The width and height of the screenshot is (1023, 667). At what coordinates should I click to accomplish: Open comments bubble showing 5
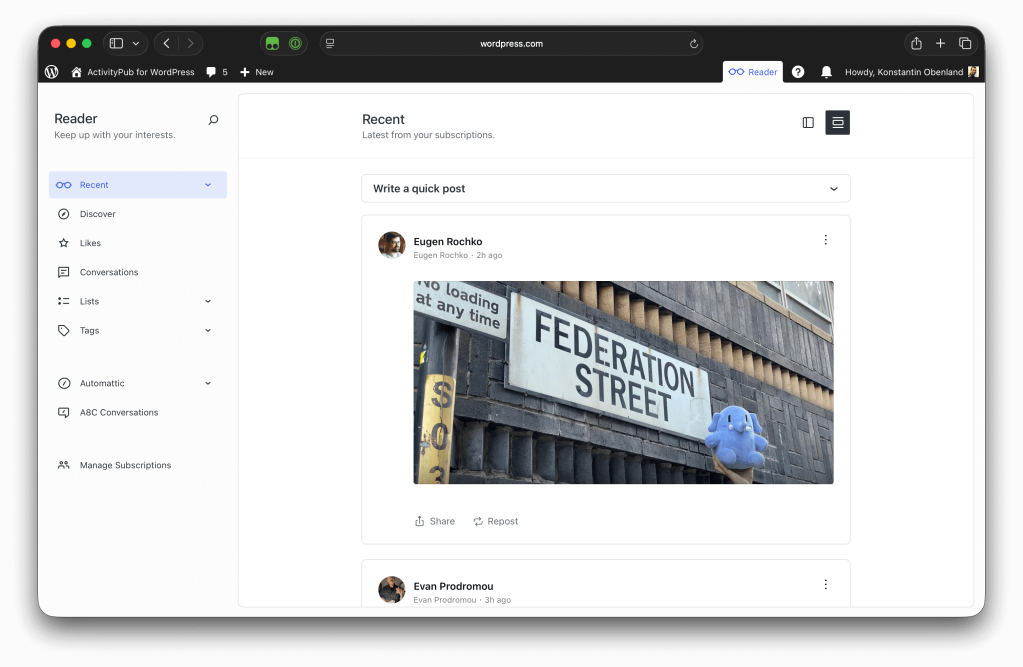coord(216,72)
